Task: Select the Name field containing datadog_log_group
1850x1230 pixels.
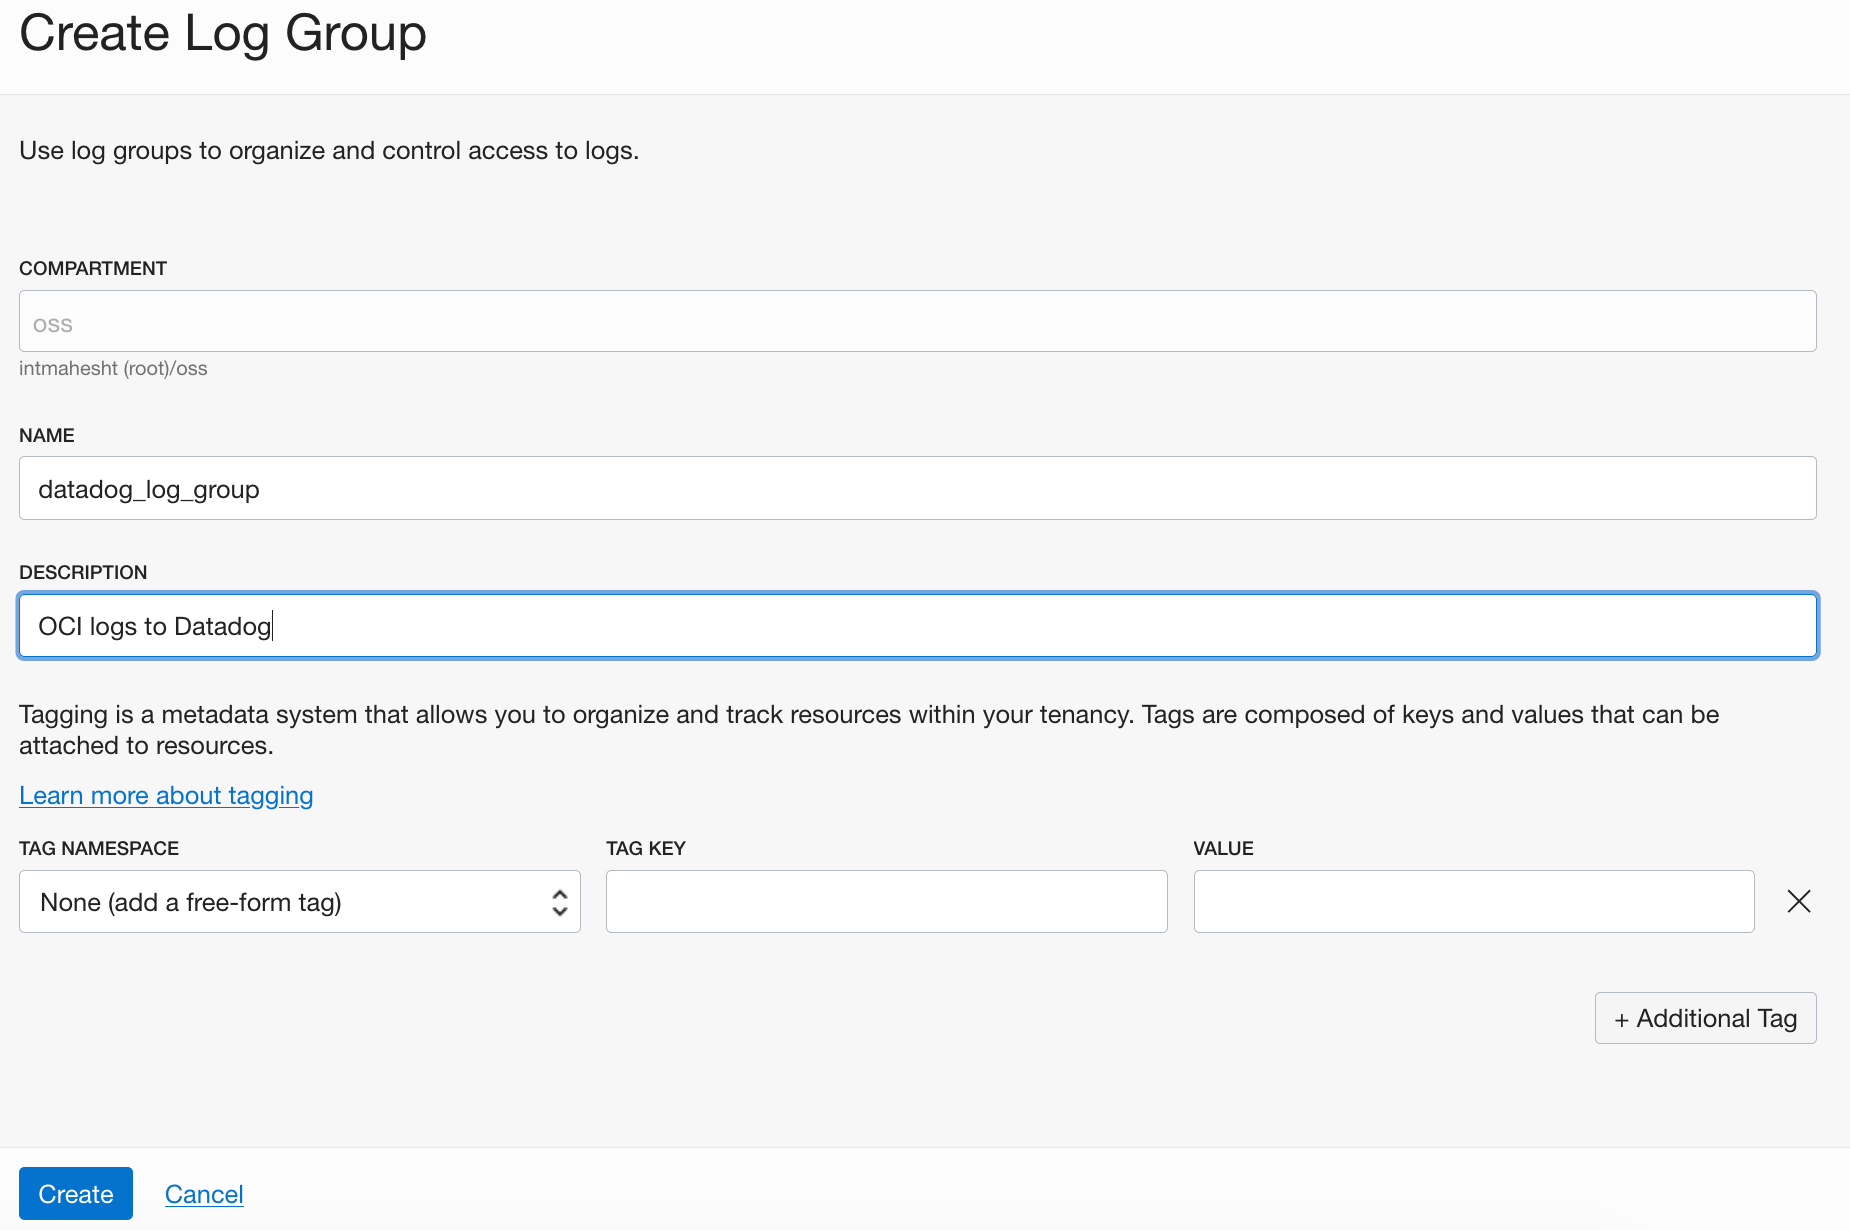Action: [x=917, y=489]
